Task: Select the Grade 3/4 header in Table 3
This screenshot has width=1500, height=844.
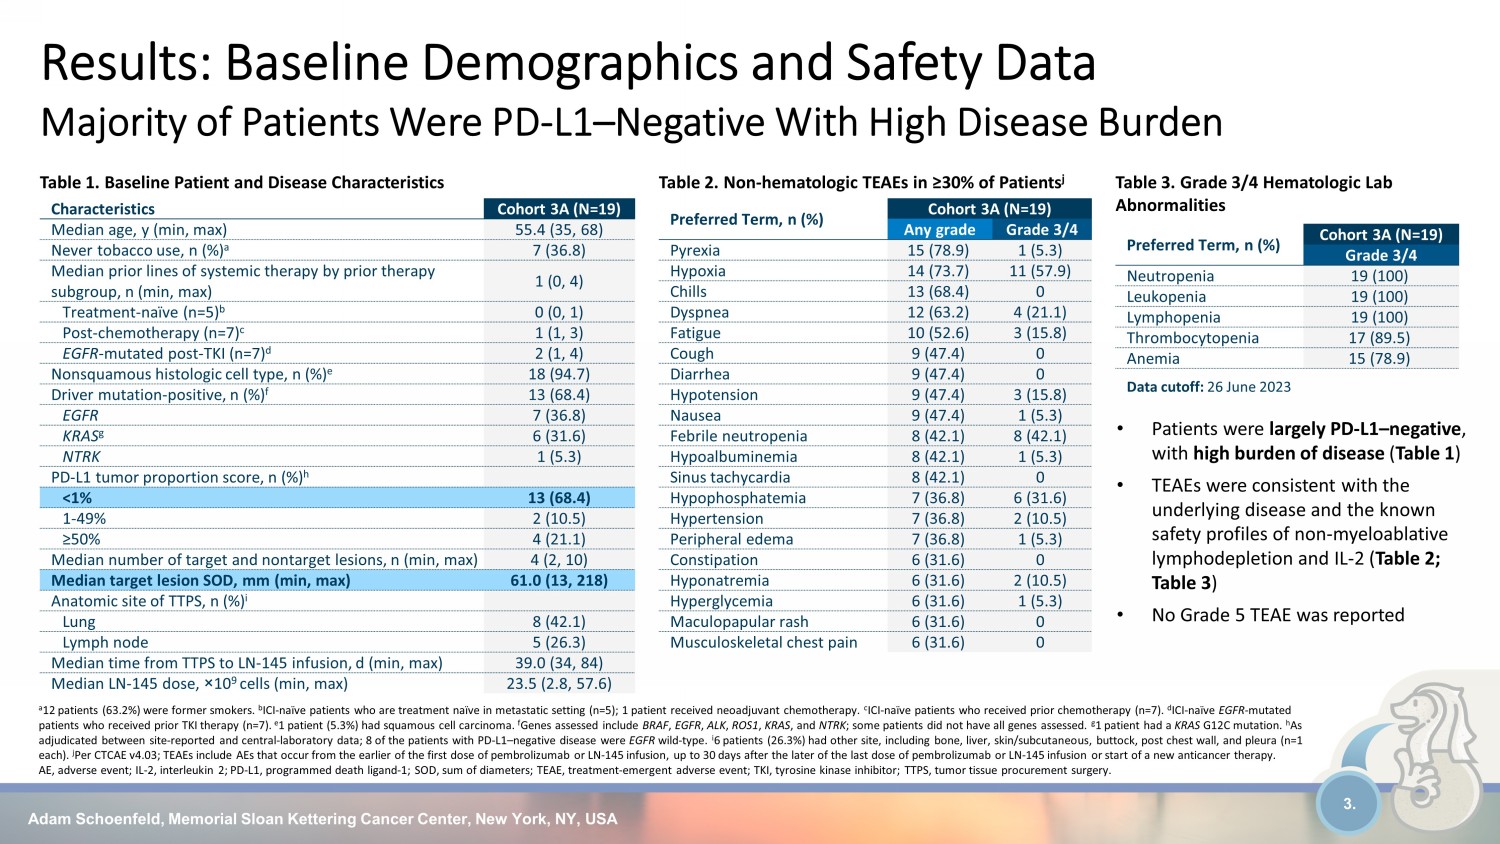Action: coord(1380,255)
